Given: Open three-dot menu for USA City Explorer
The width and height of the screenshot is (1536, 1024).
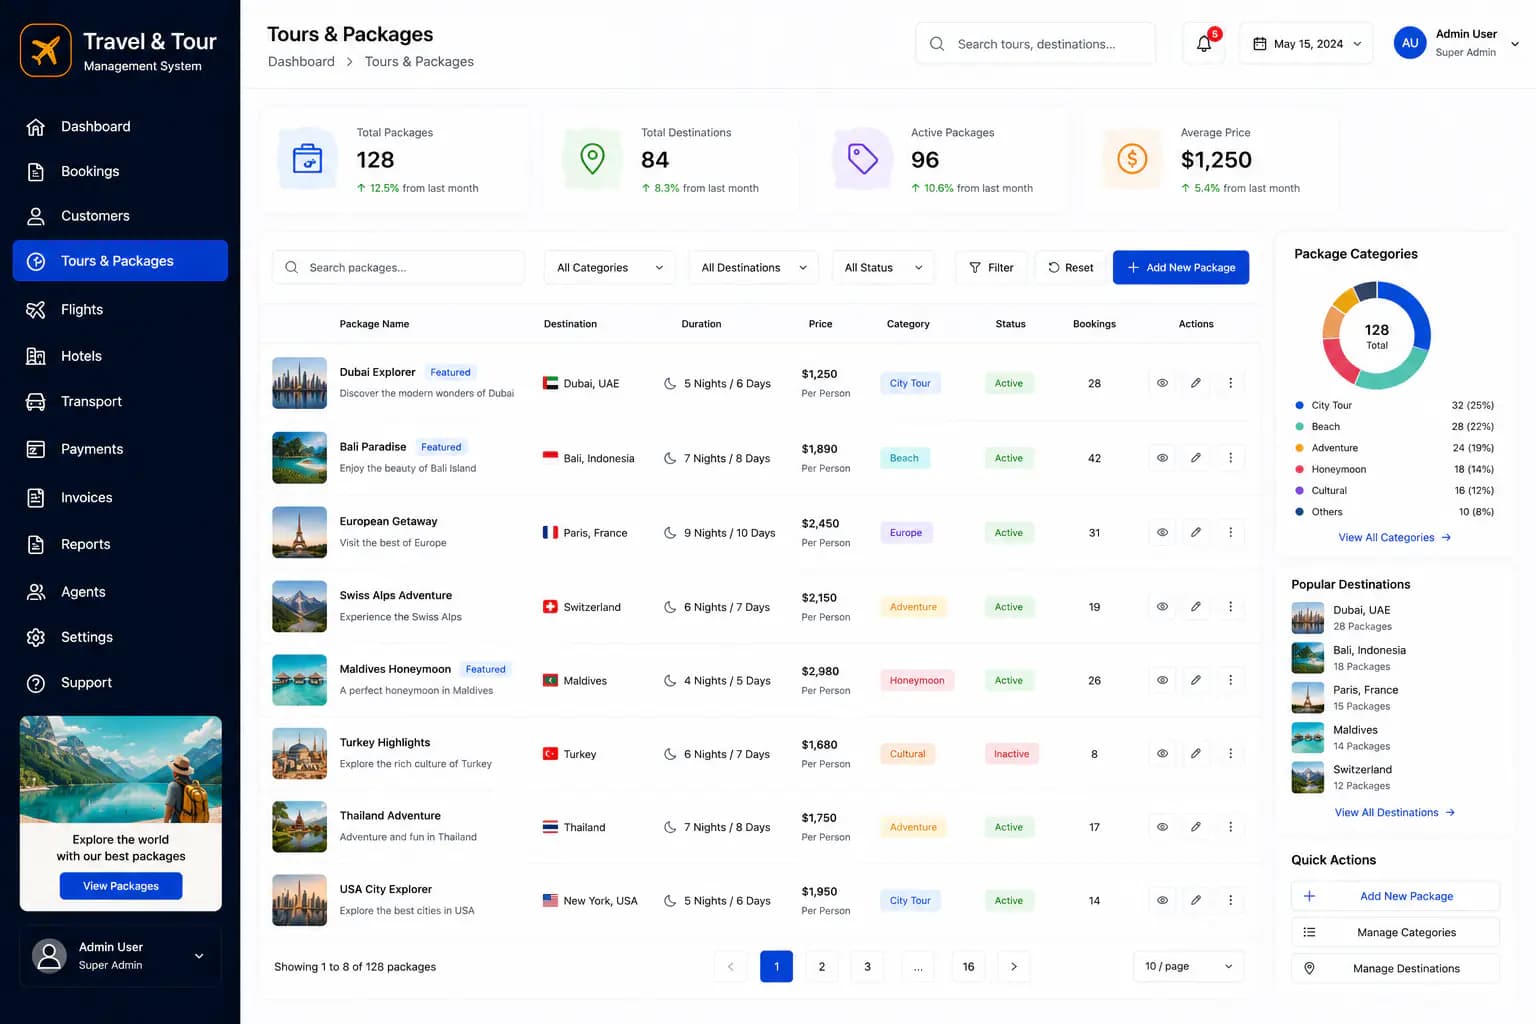Looking at the screenshot, I should tap(1230, 900).
